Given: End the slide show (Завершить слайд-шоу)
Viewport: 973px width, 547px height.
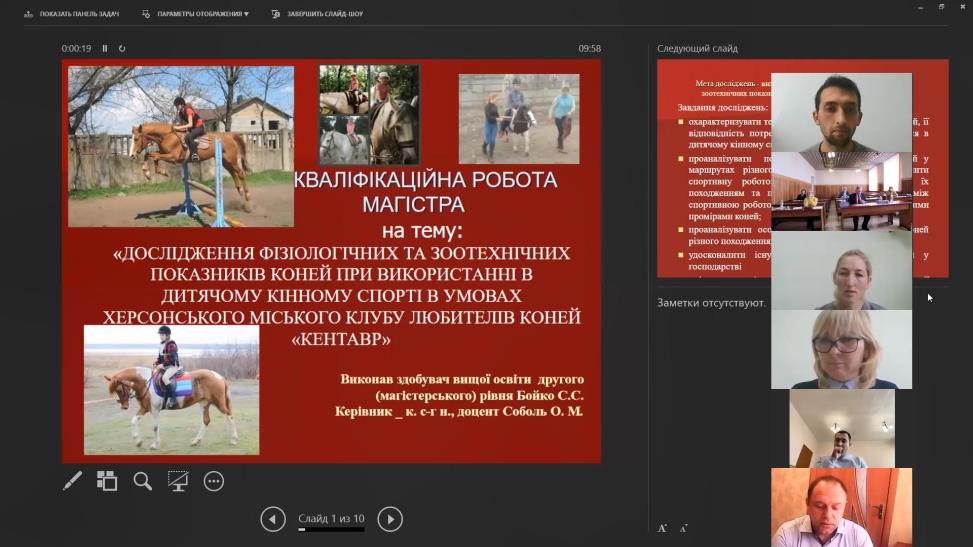Looking at the screenshot, I should [x=317, y=14].
